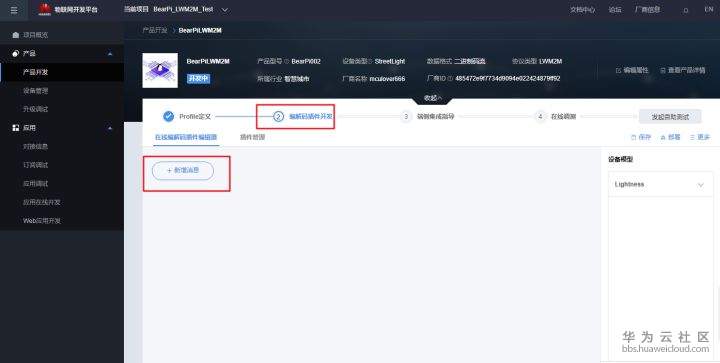Go to step 1 Profile定义
Screen dimensions: 720x363
coord(187,117)
